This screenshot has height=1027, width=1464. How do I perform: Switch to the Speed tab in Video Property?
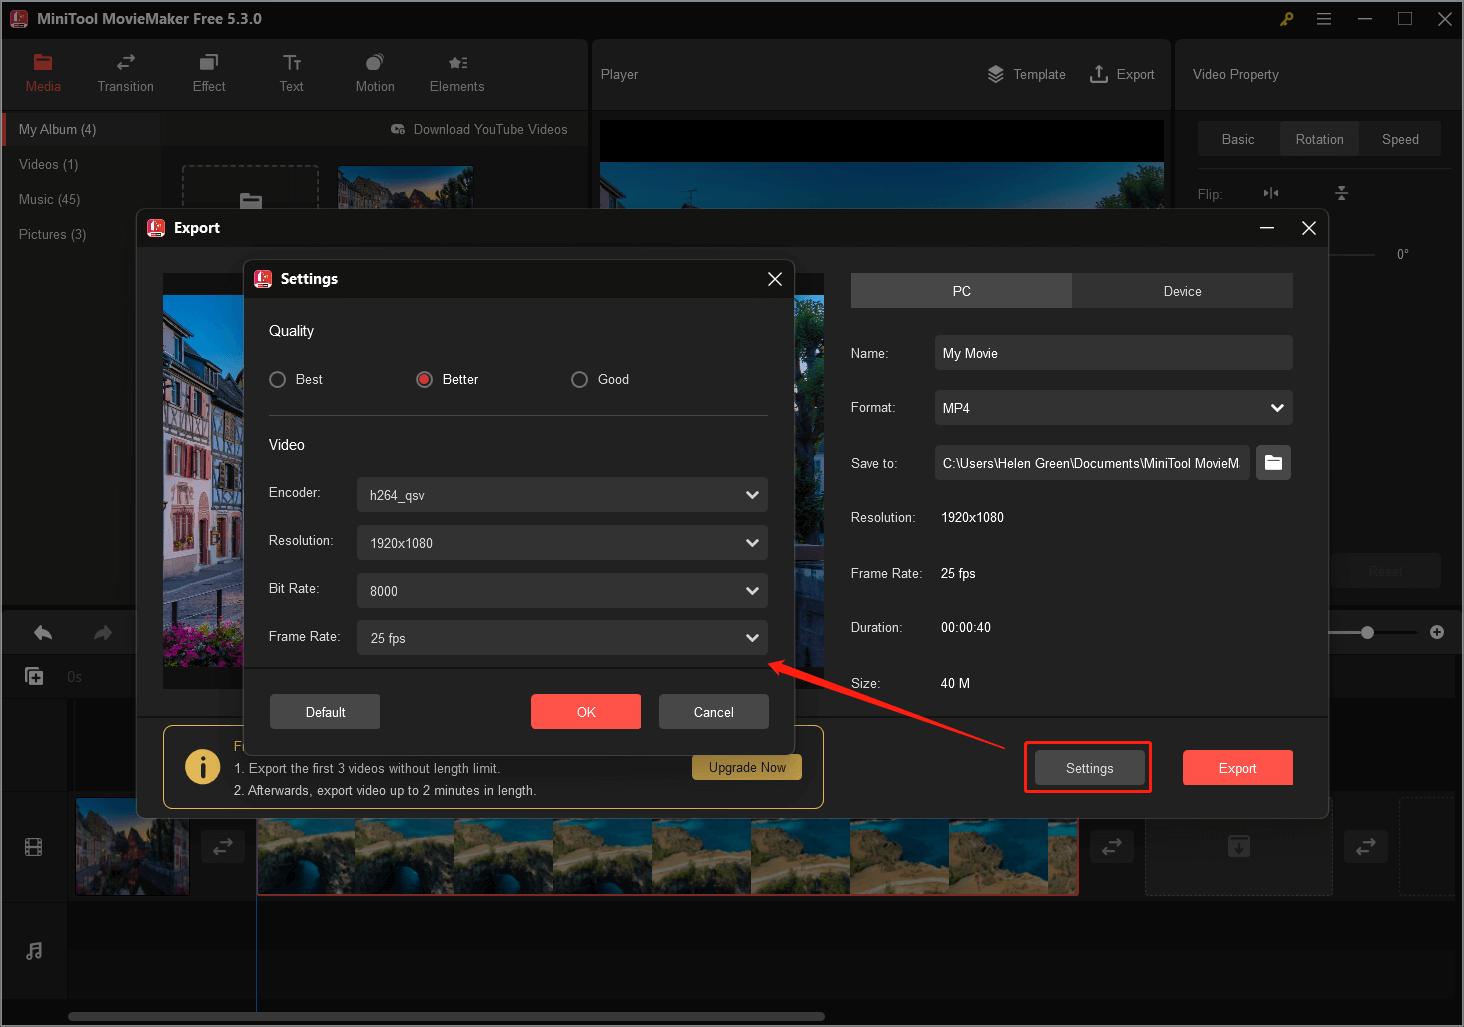(1400, 139)
